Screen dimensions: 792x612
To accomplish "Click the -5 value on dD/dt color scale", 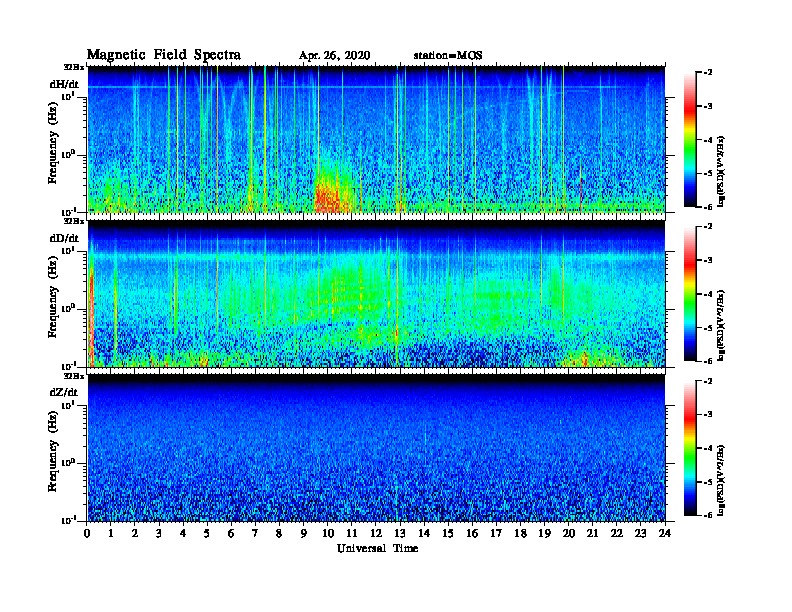I will point(708,328).
